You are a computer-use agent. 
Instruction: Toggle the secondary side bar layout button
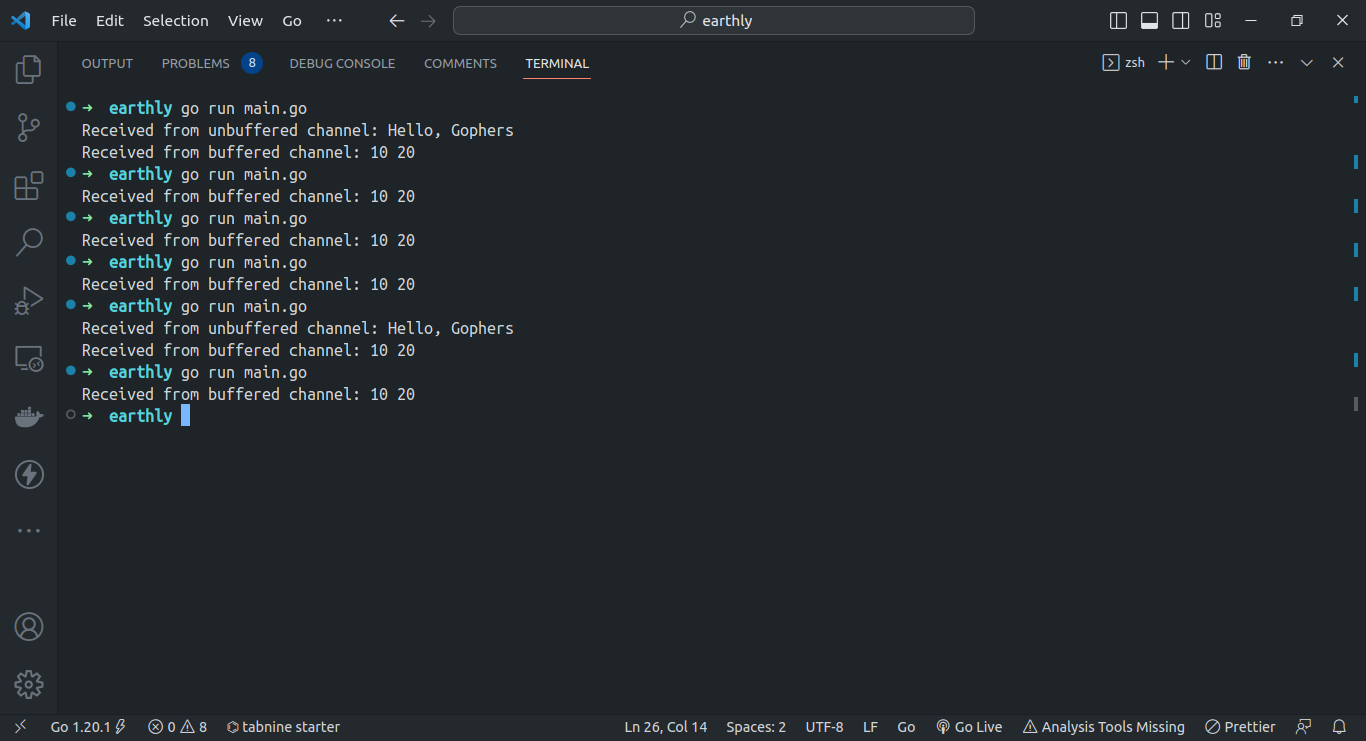coord(1181,21)
